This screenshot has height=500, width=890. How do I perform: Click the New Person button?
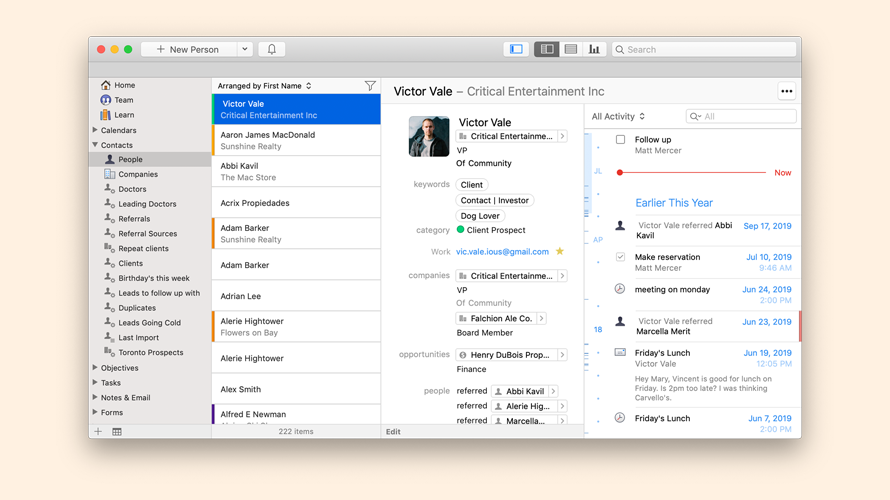click(x=188, y=49)
